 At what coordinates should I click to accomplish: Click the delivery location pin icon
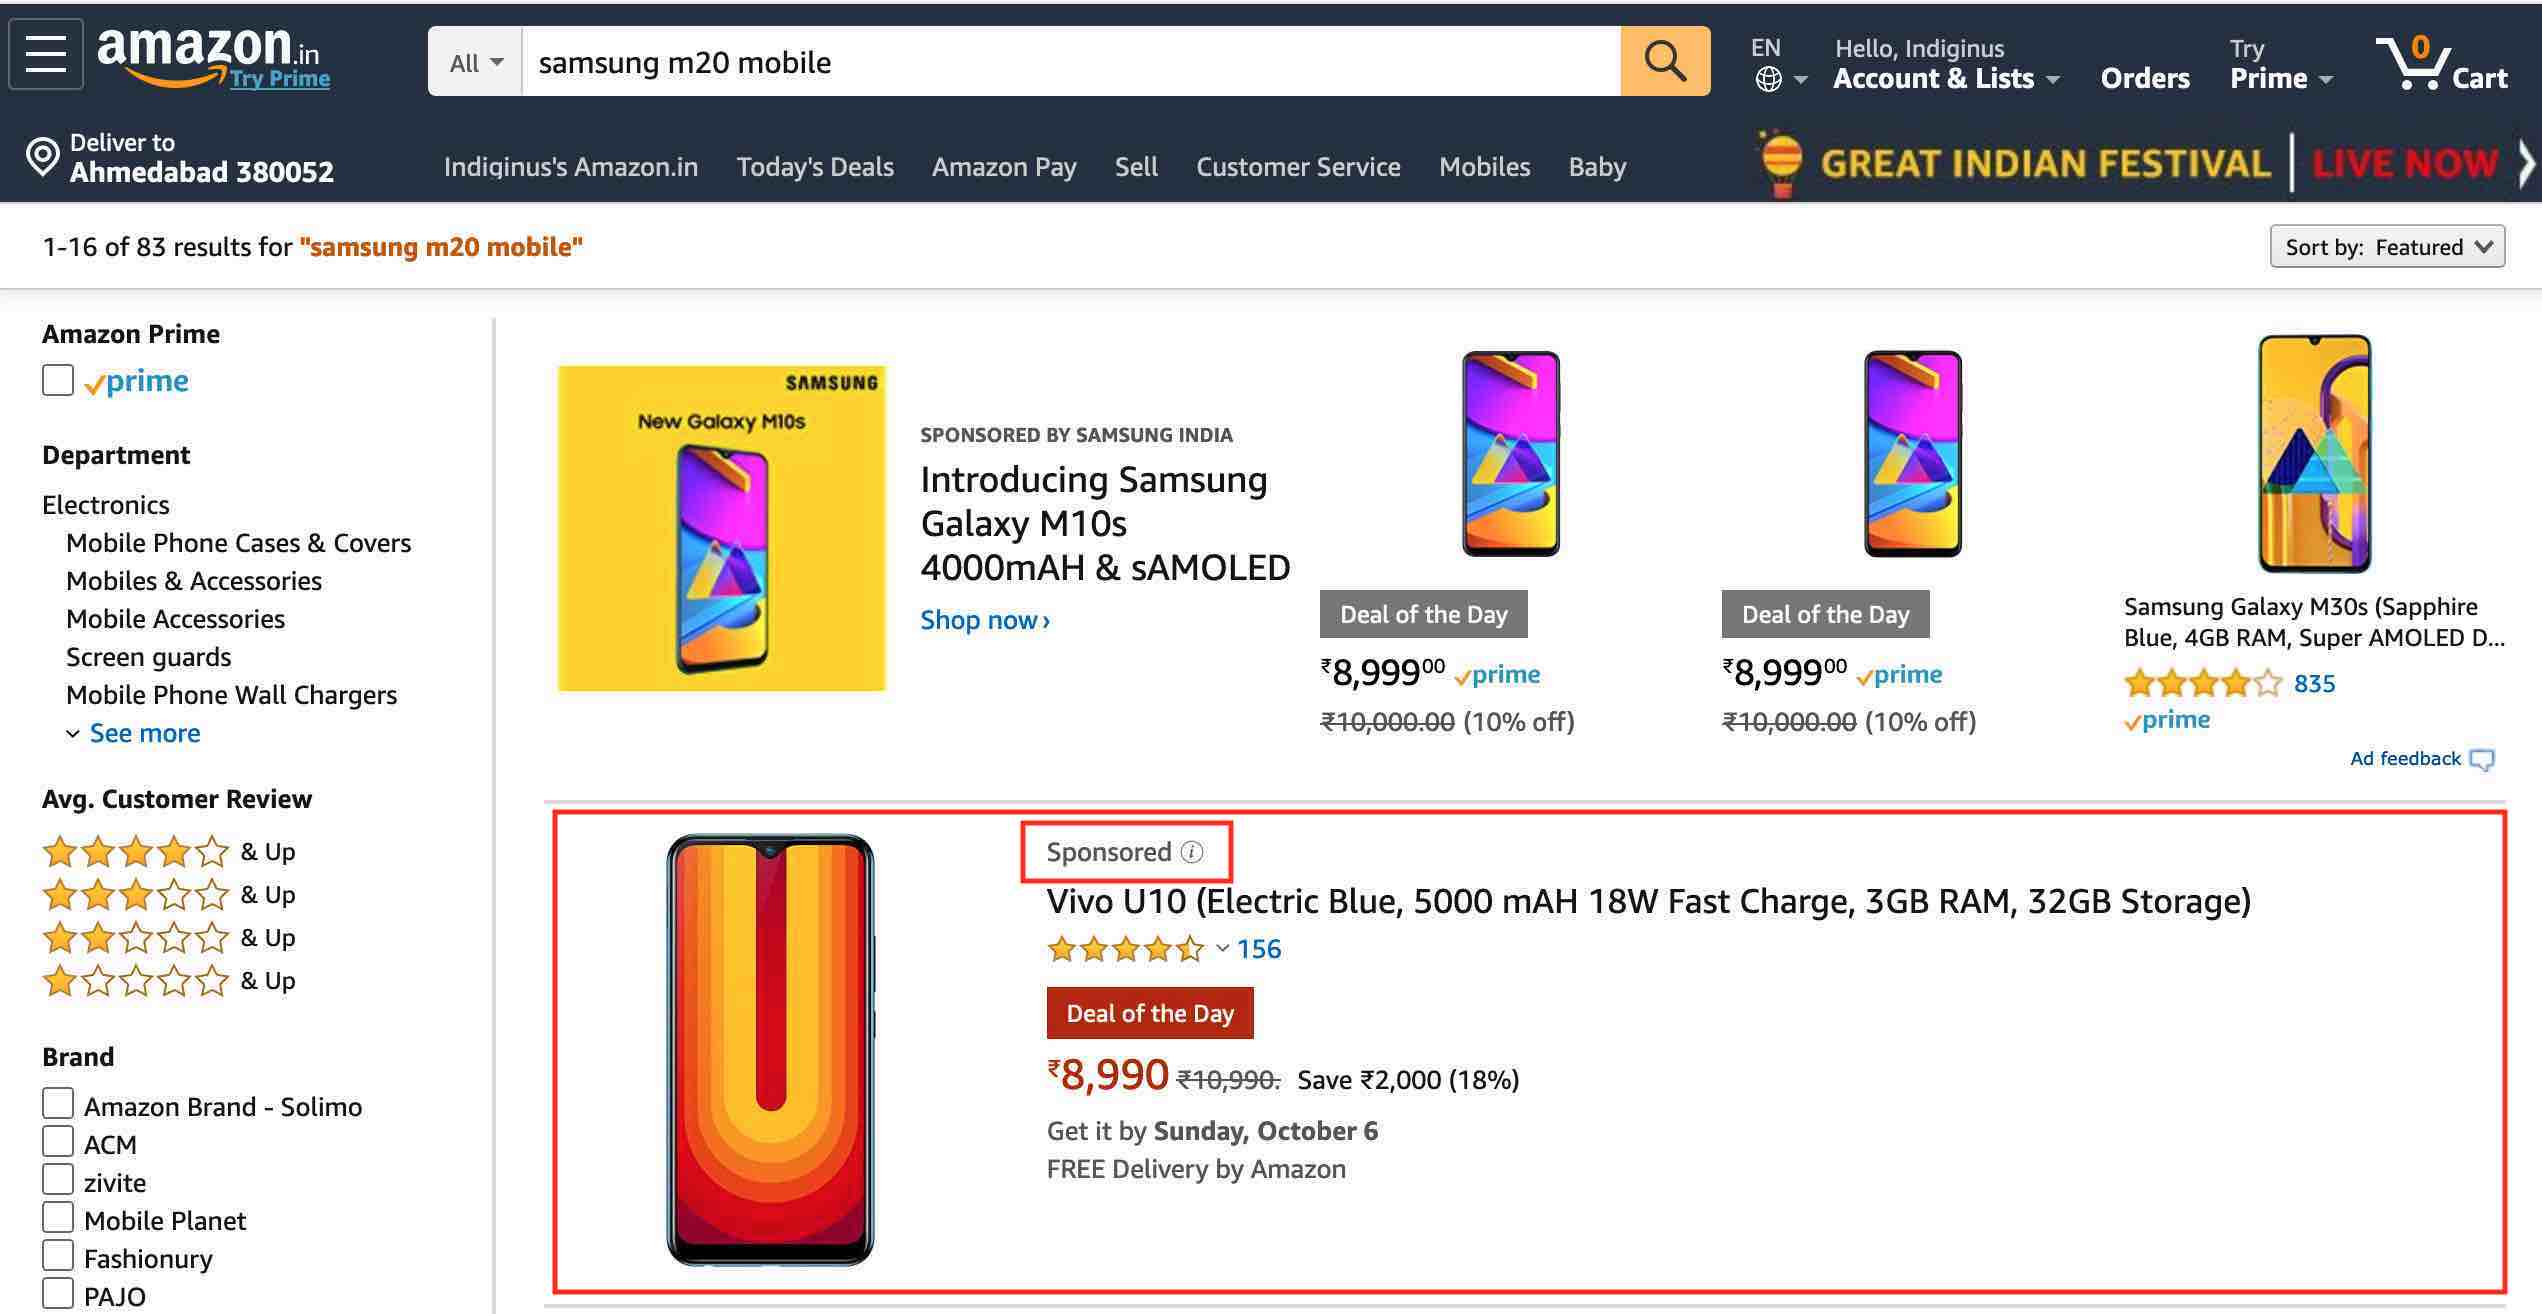click(41, 158)
